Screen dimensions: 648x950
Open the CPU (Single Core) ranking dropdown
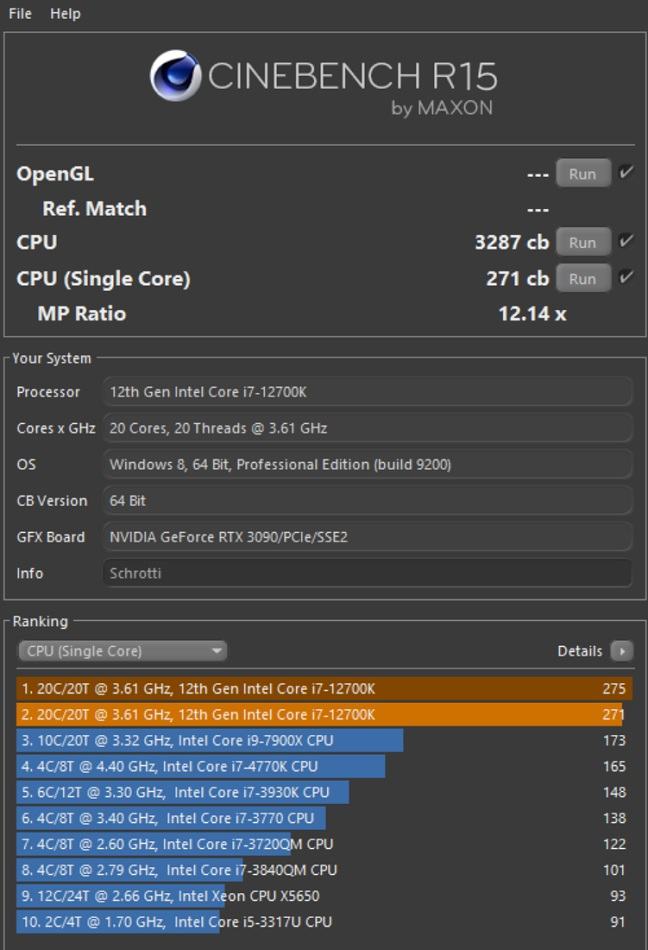coord(122,651)
